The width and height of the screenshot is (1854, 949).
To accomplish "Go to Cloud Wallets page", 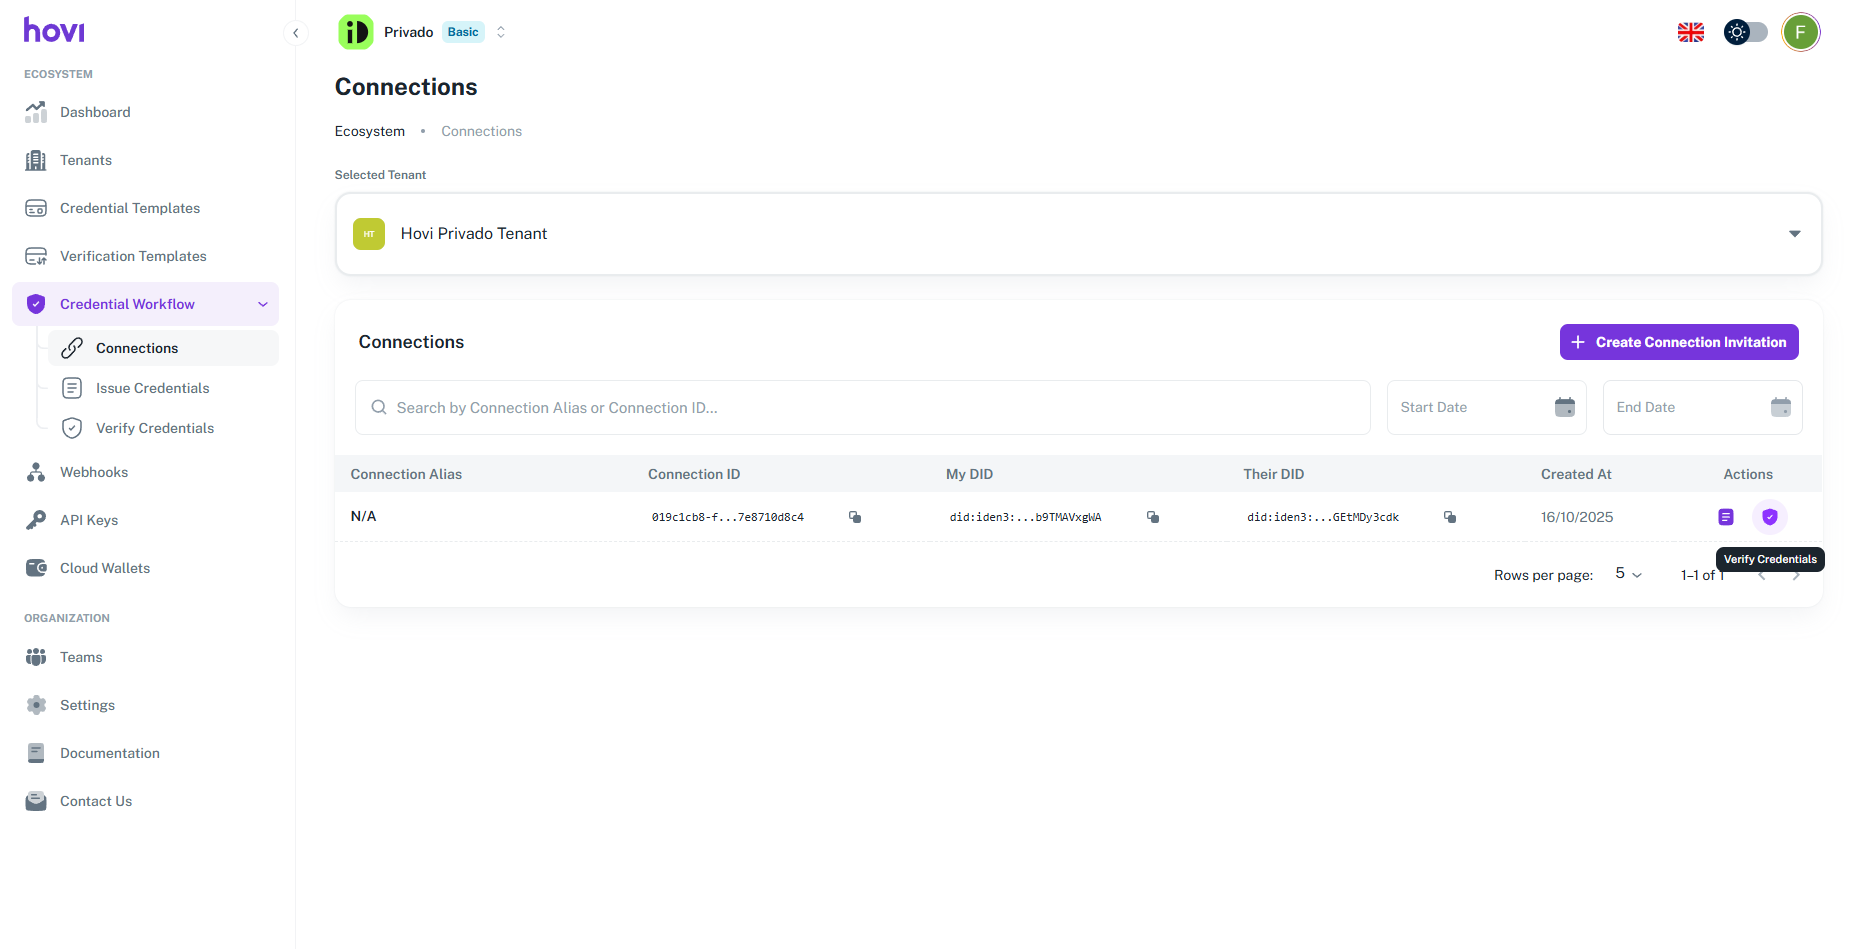I will [x=105, y=568].
